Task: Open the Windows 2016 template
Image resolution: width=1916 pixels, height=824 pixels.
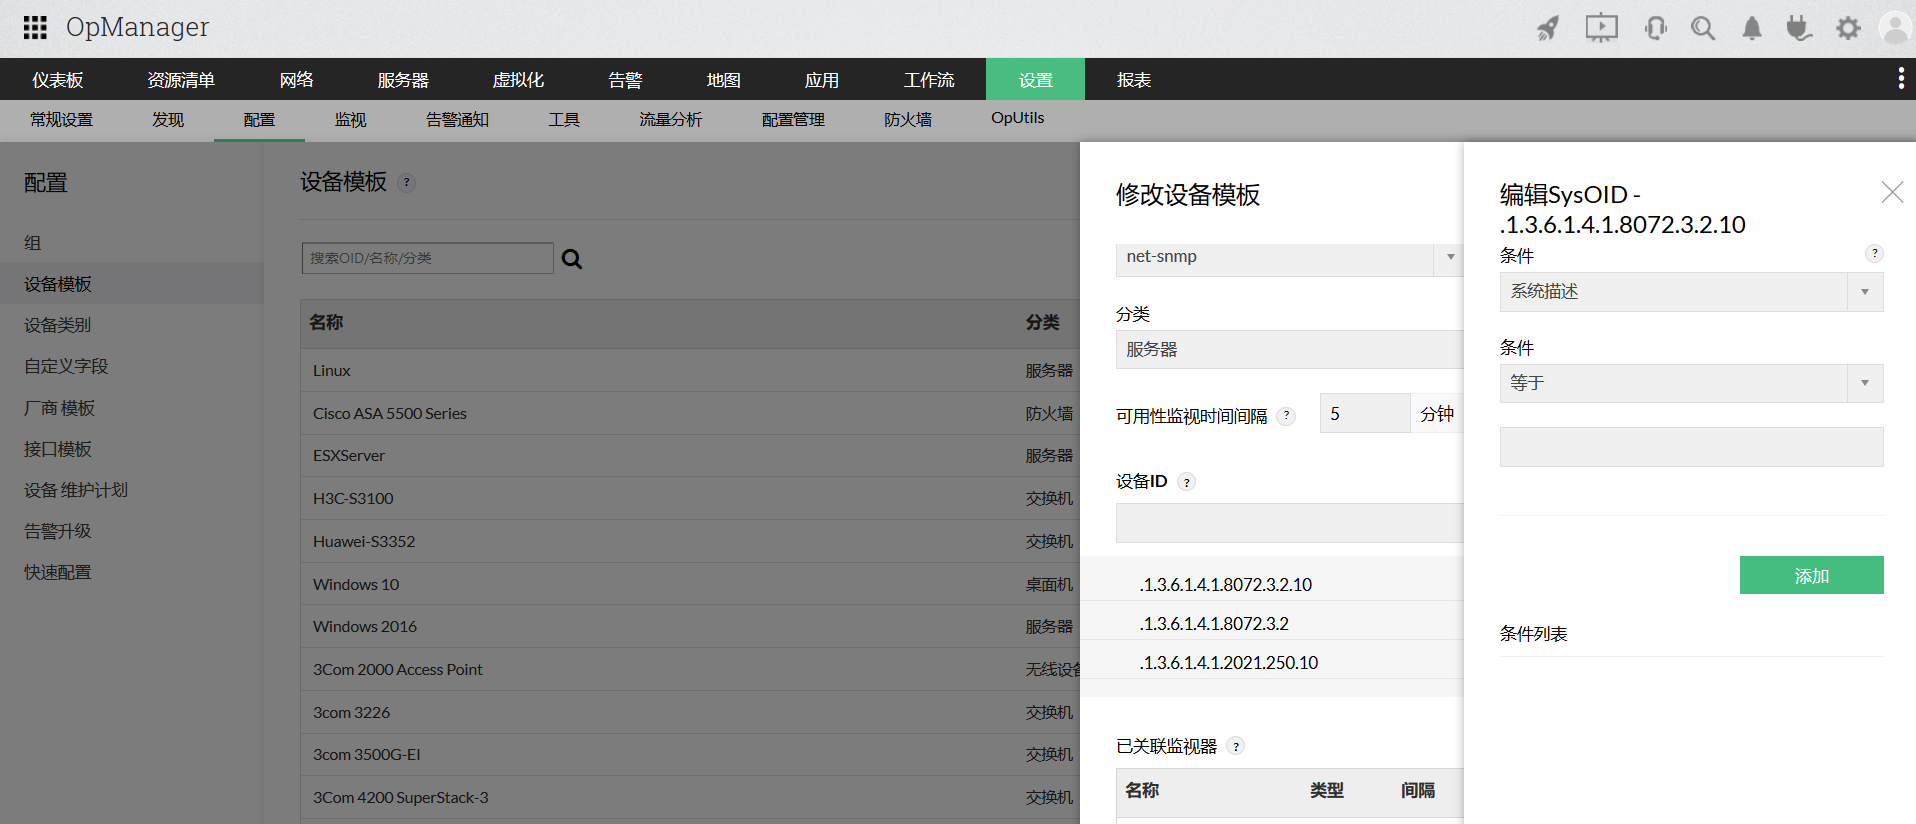Action: pos(364,627)
